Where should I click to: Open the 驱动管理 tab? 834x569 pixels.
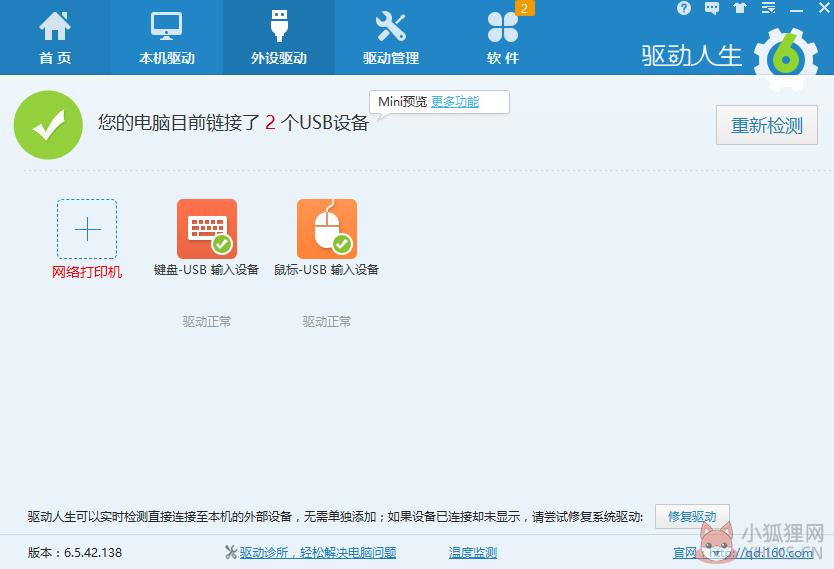pos(391,37)
